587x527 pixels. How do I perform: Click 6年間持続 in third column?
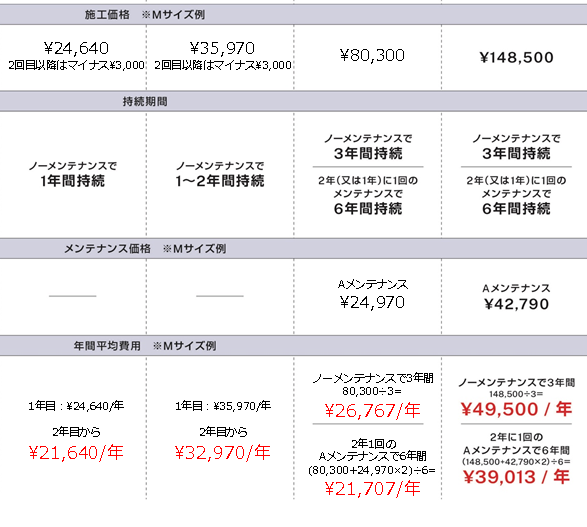click(368, 208)
